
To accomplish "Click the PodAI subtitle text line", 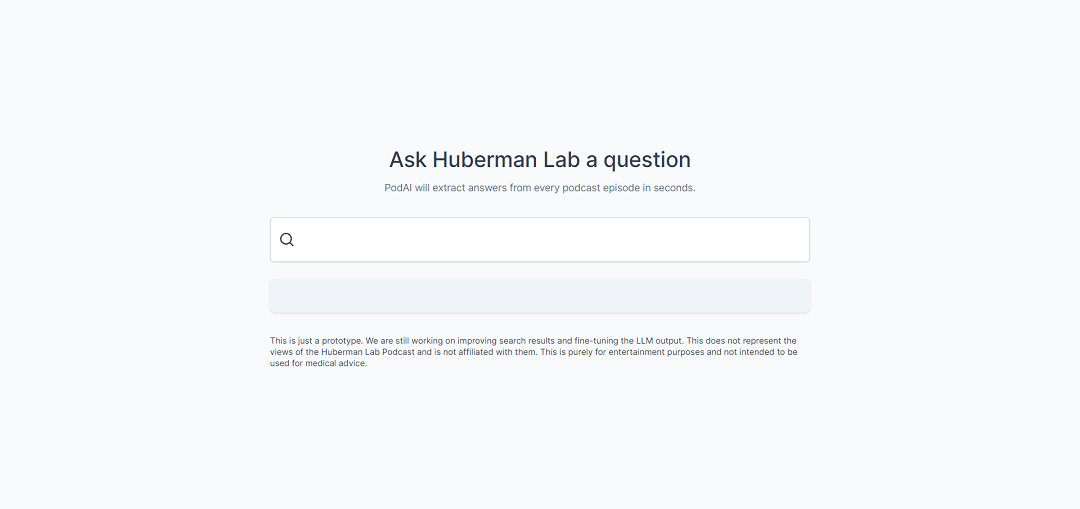I will click(540, 188).
